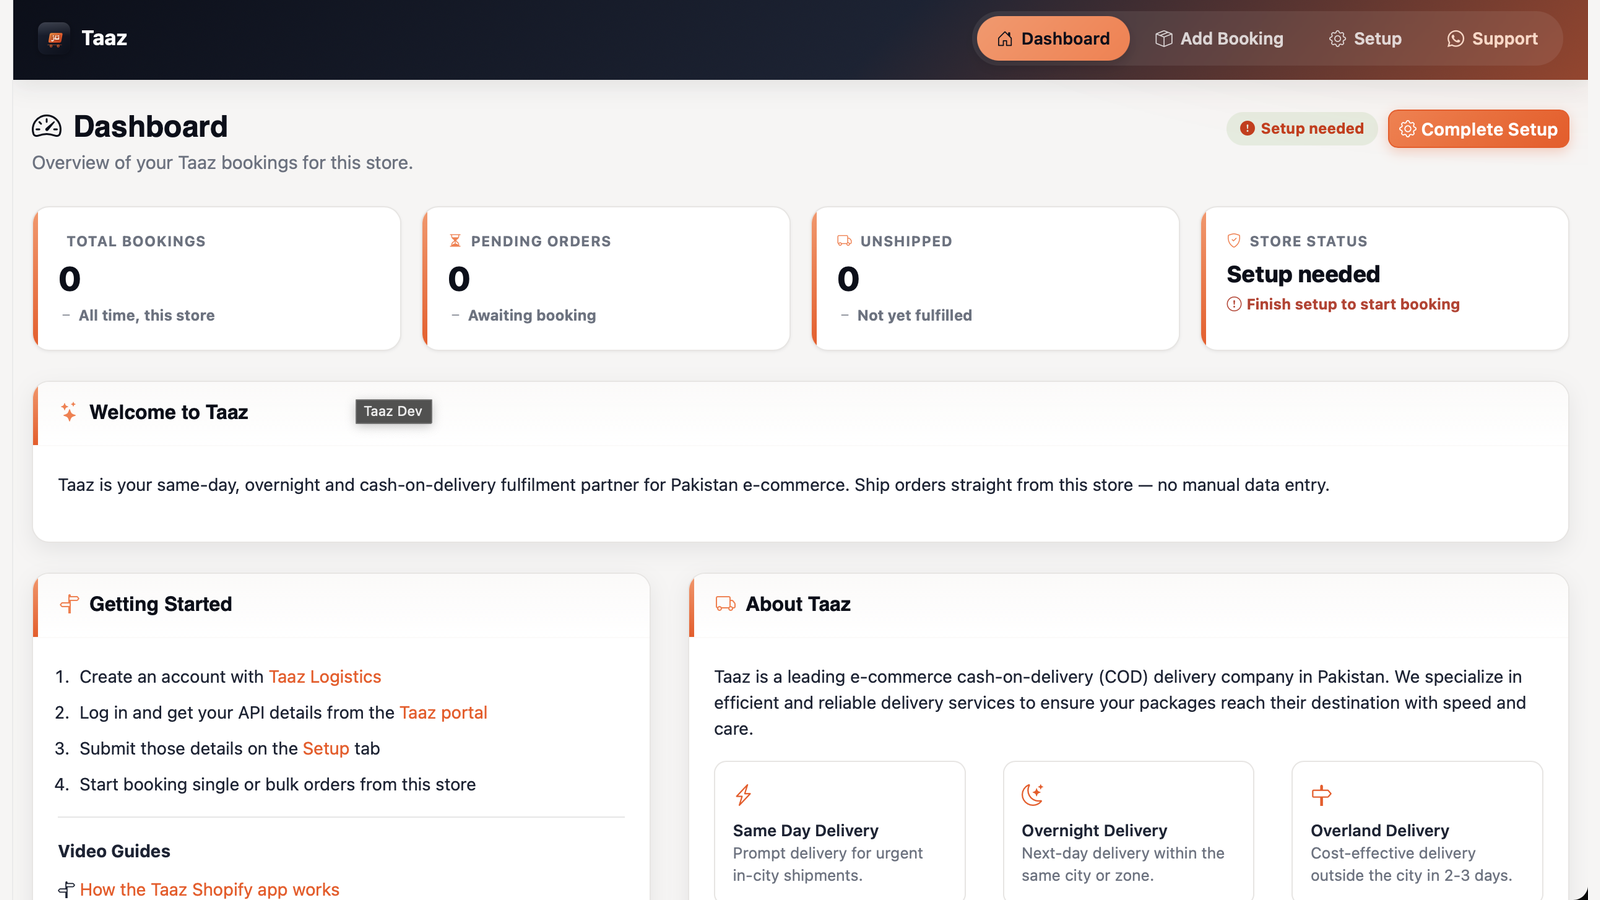1600x900 pixels.
Task: Click the Getting Started heading
Action: point(161,604)
